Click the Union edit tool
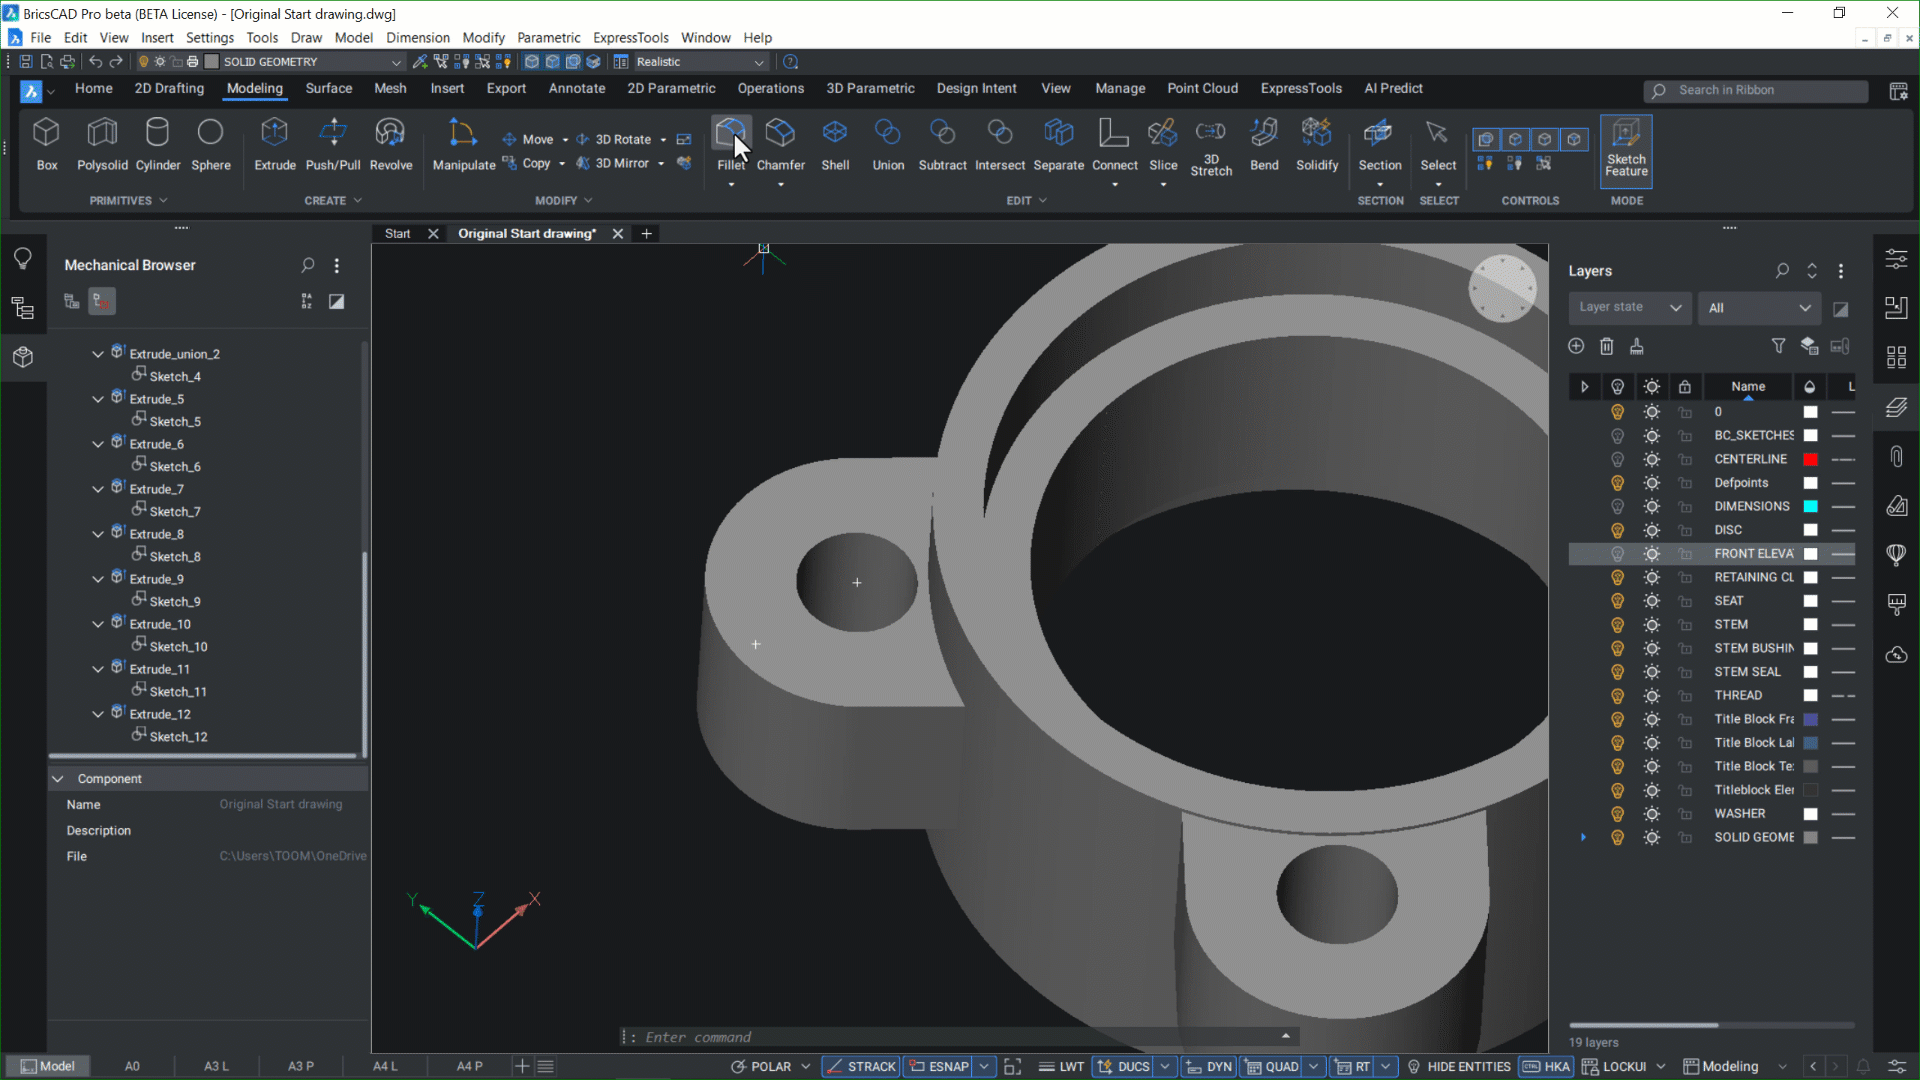This screenshot has width=1920, height=1080. (x=887, y=145)
